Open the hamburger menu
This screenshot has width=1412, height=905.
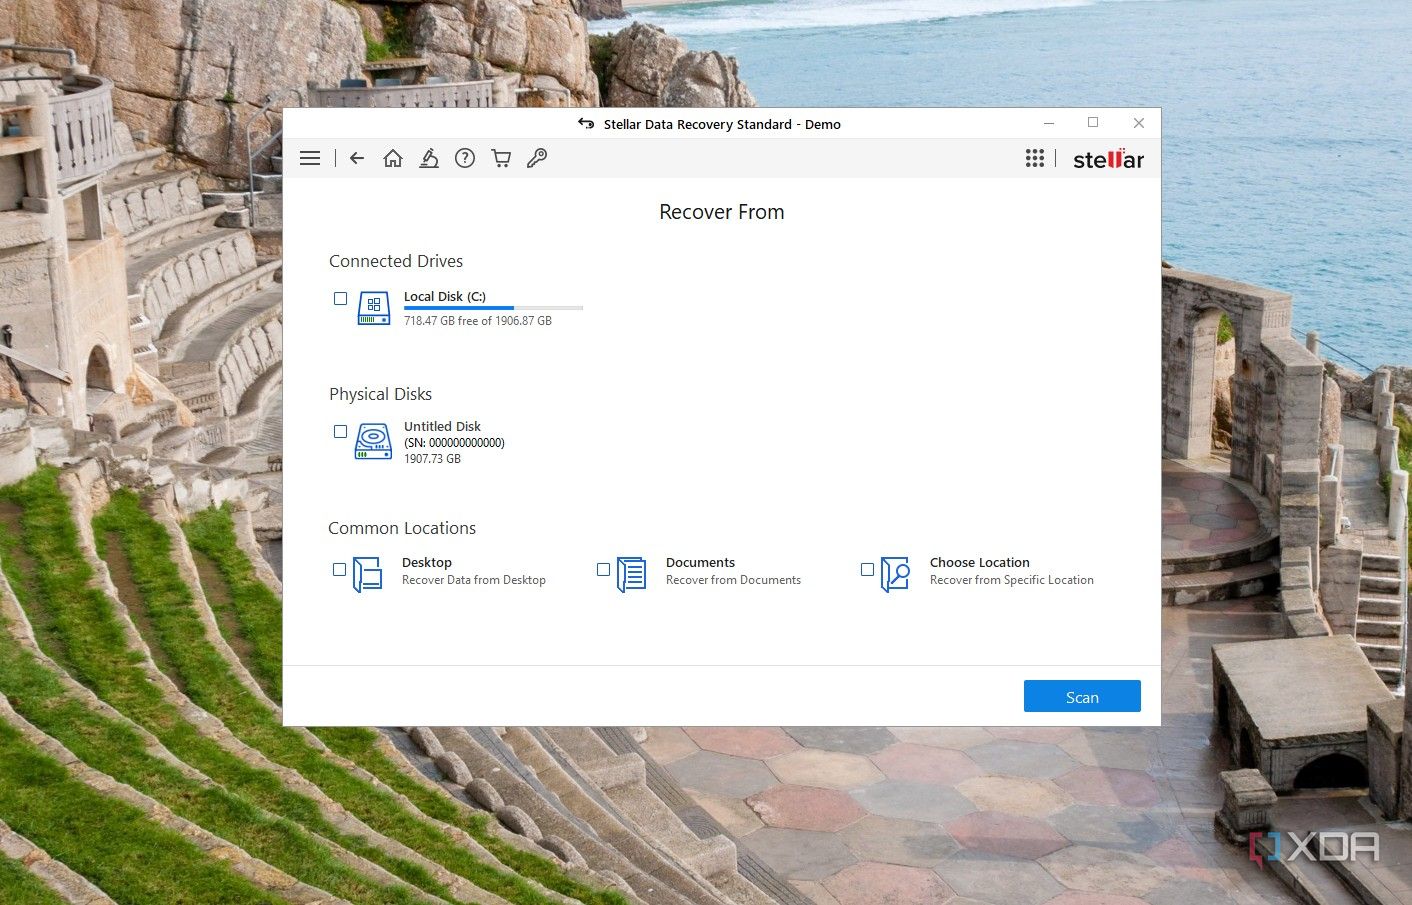[310, 158]
